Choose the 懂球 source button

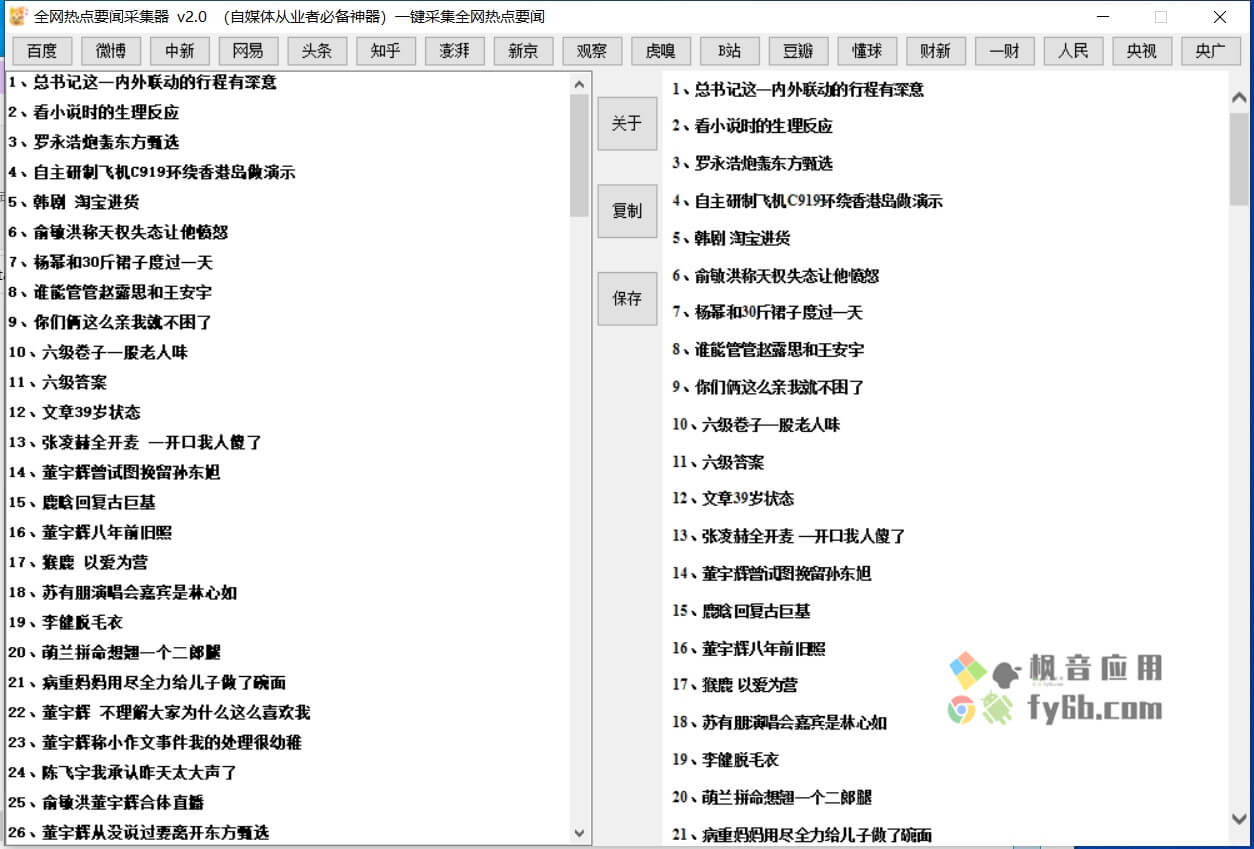click(x=867, y=51)
